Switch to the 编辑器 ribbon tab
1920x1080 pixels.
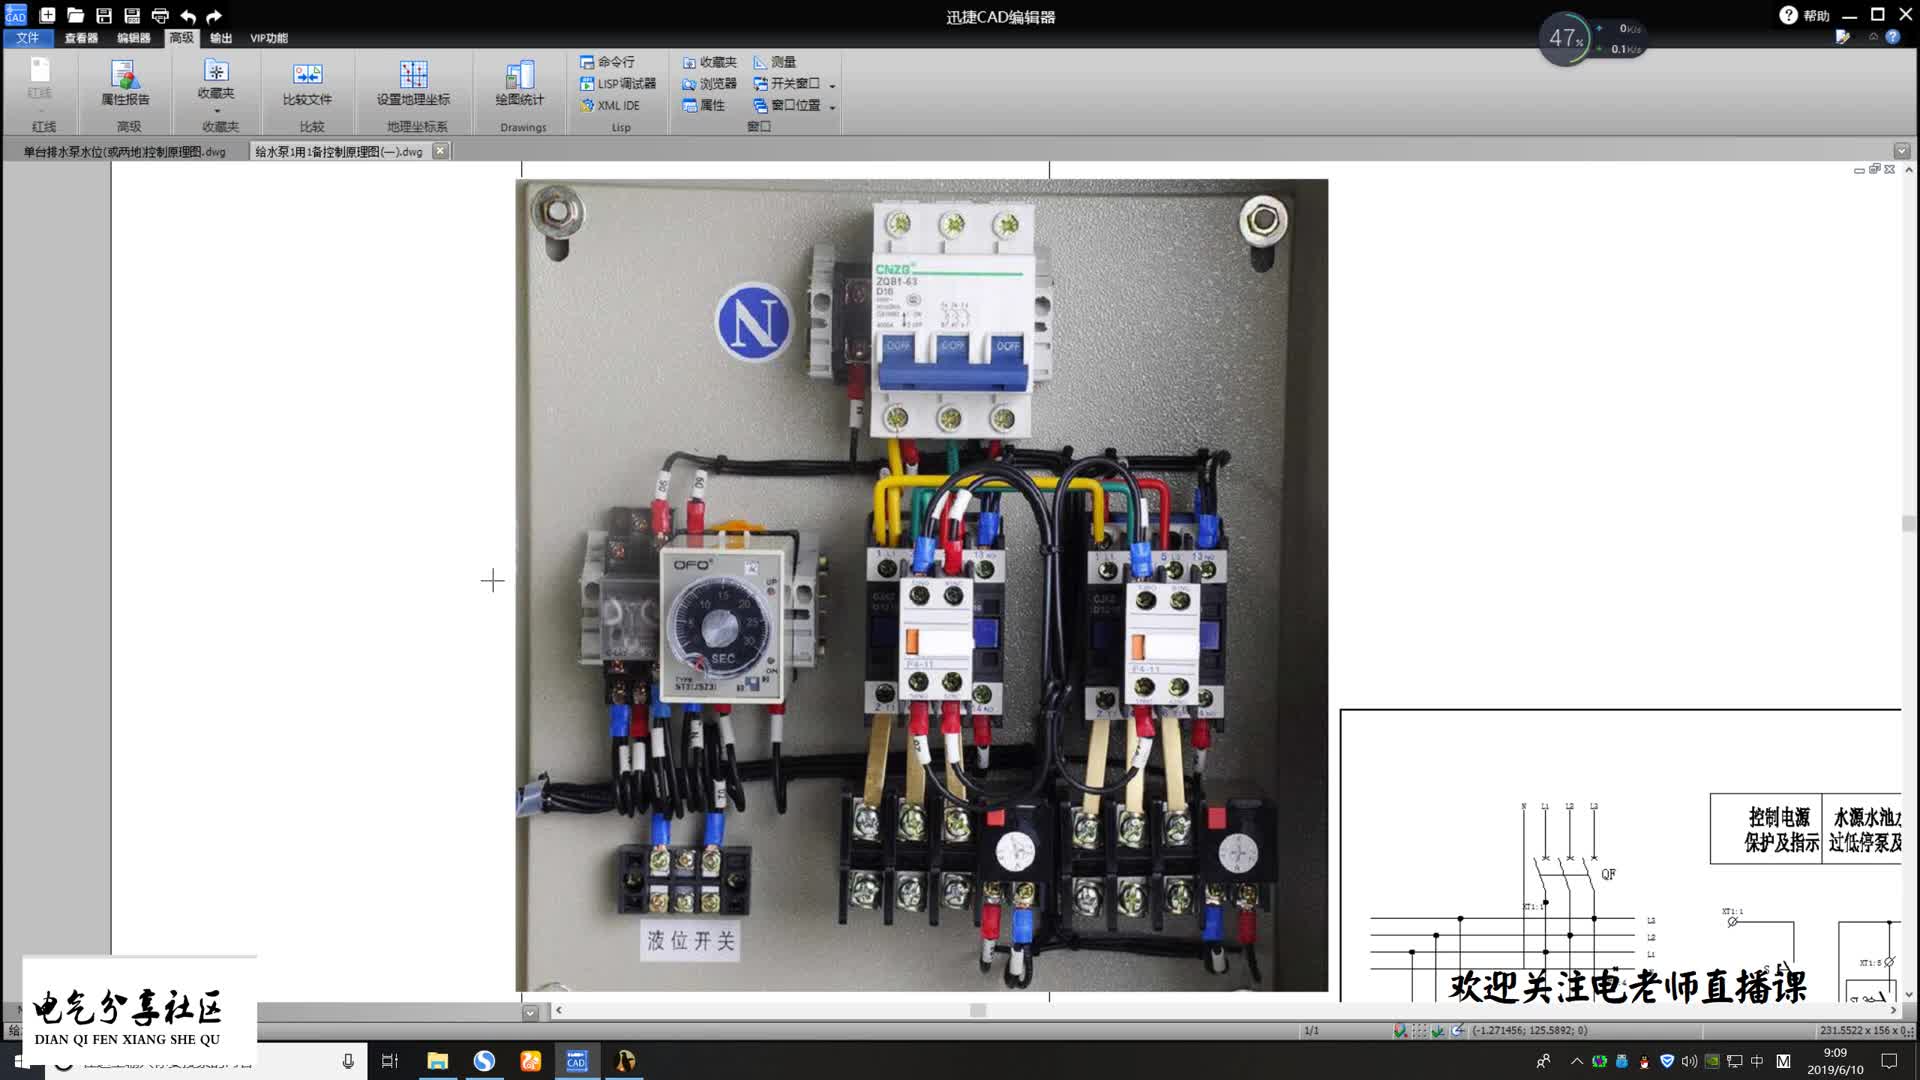click(x=133, y=38)
